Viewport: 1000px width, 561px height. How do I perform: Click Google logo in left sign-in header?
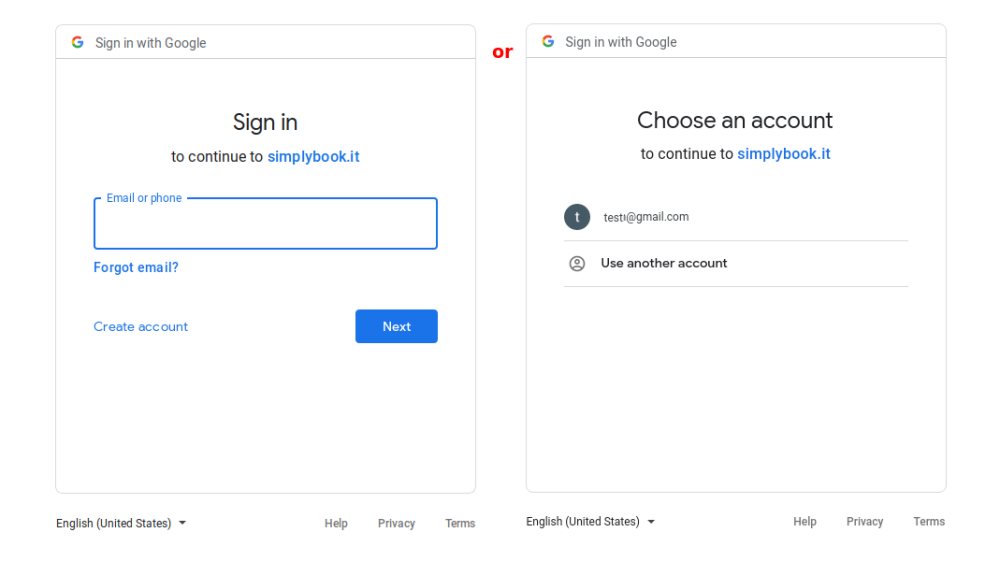pos(78,43)
